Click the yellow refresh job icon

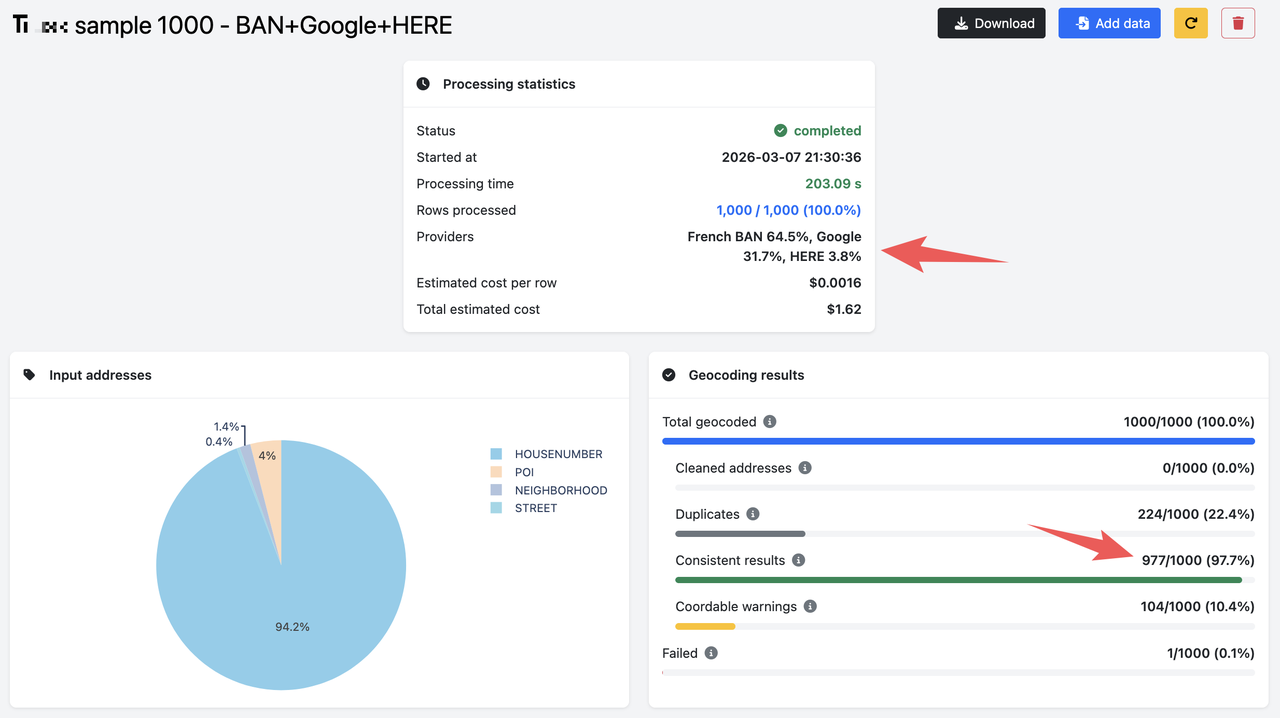1190,22
